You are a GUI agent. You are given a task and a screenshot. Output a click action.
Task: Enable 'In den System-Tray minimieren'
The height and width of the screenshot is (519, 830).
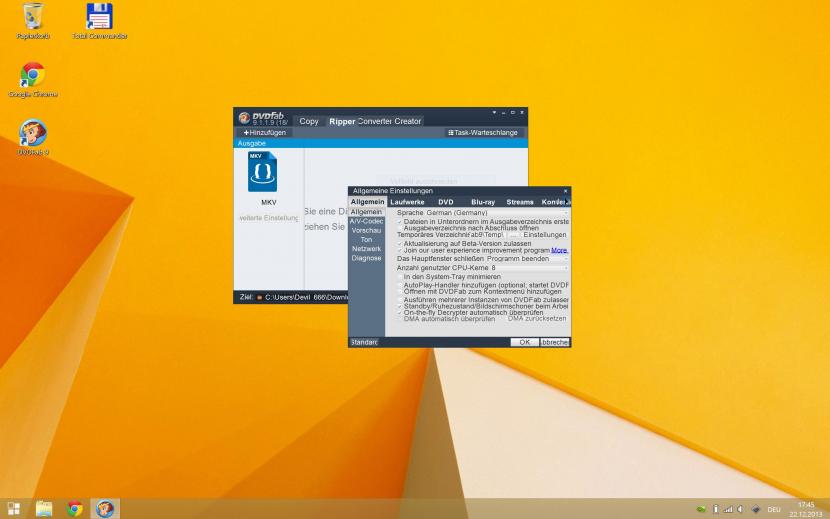(400, 276)
